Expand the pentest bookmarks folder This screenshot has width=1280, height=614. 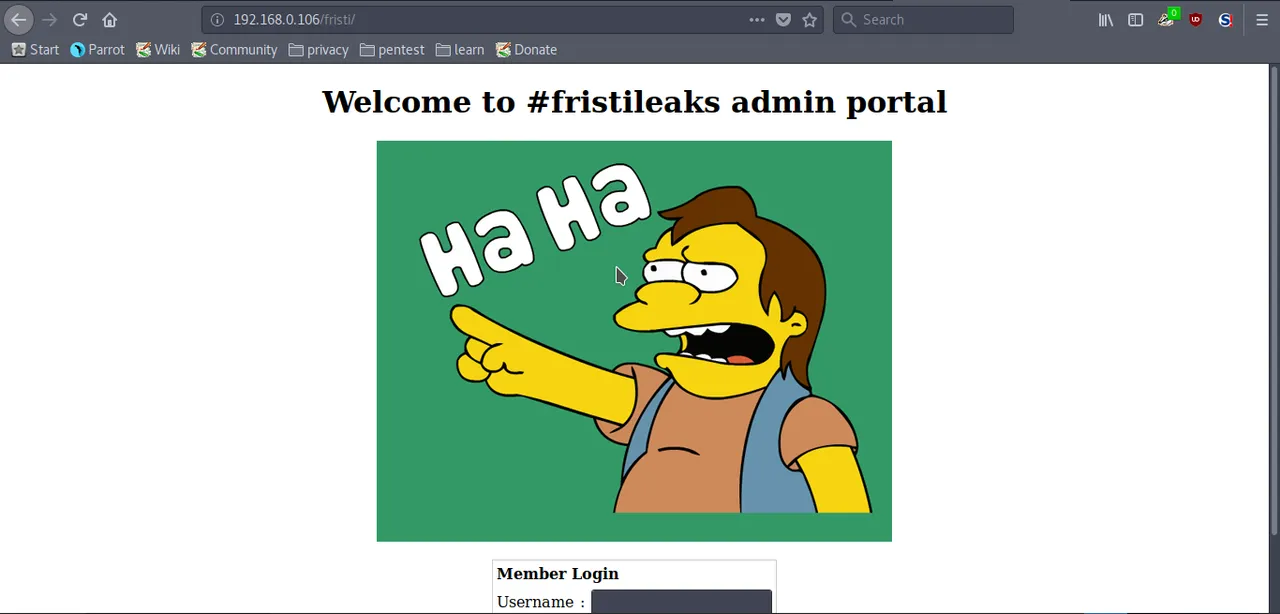click(392, 49)
